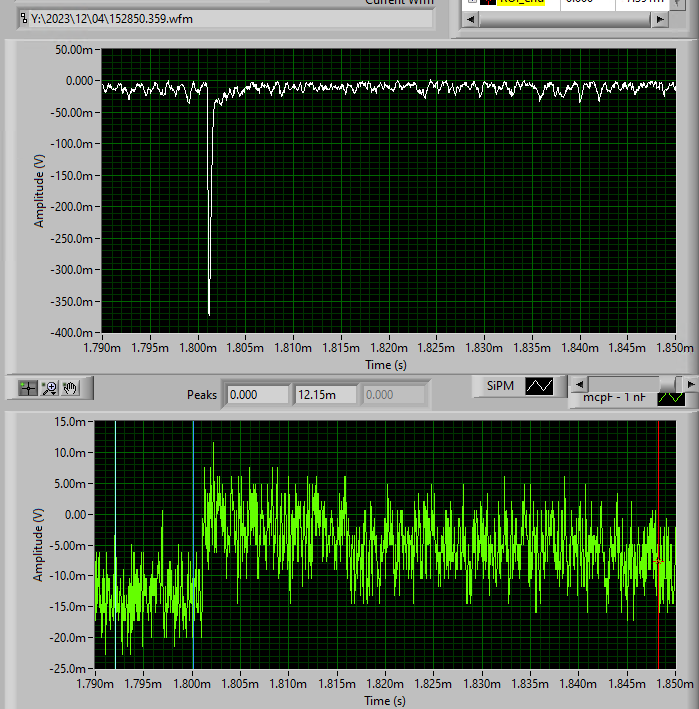The image size is (699, 709).
Task: Click the lower graph 1.790m X-axis label
Action: pyautogui.click(x=95, y=684)
